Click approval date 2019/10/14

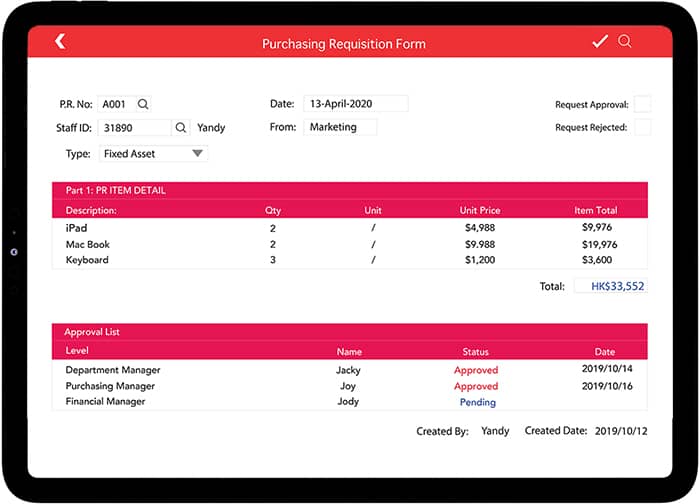point(607,368)
